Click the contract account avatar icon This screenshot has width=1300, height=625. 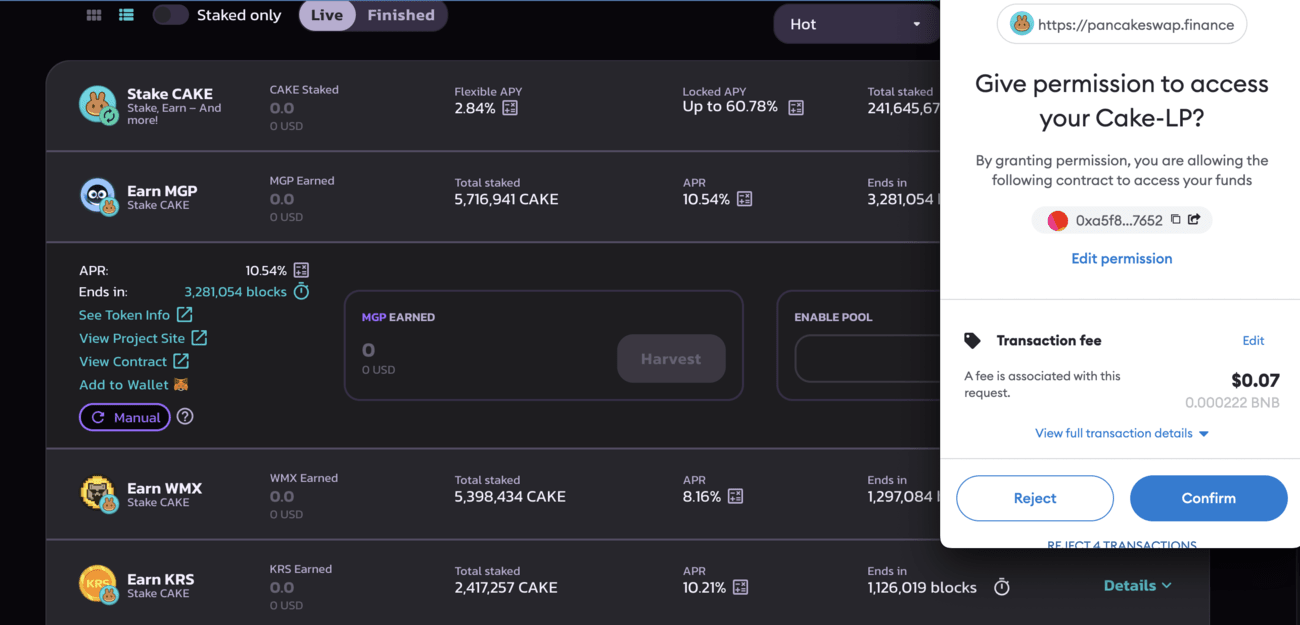click(1057, 221)
